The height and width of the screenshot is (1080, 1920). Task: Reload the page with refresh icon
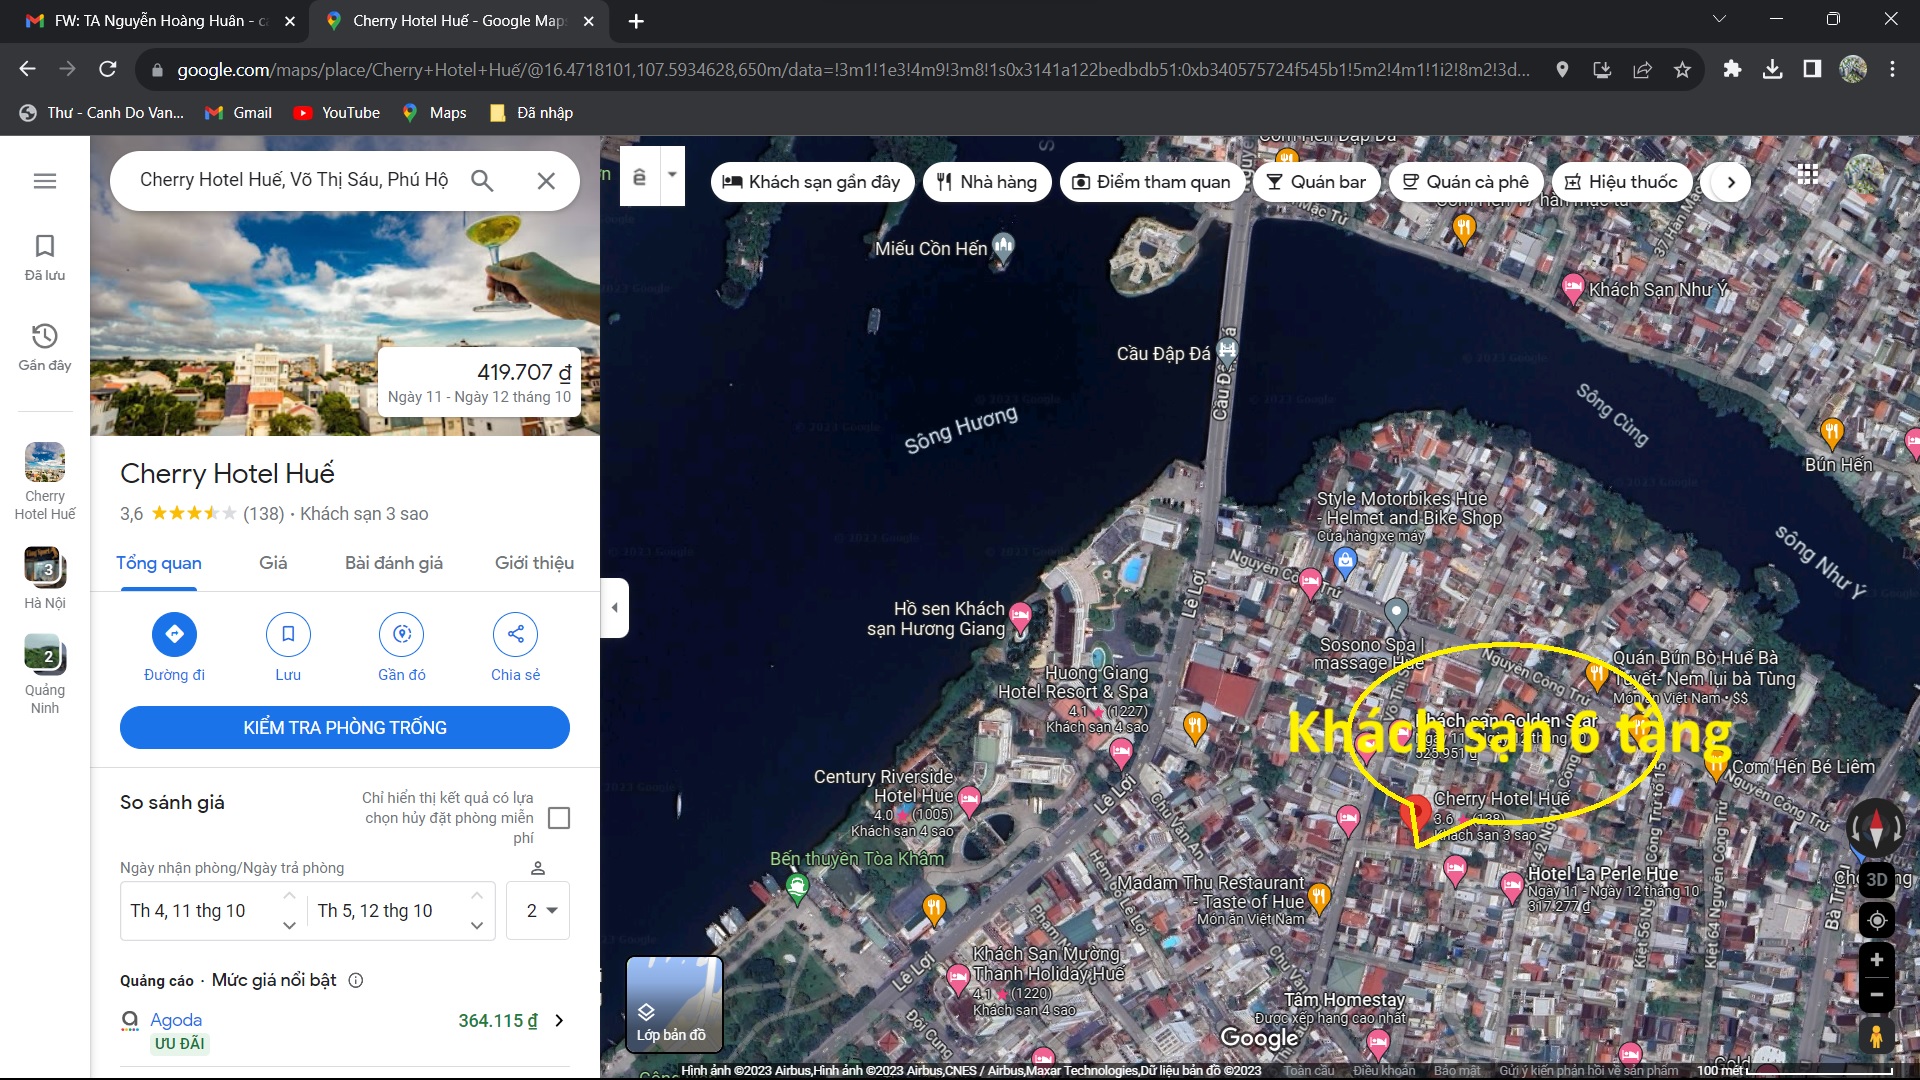coord(107,69)
